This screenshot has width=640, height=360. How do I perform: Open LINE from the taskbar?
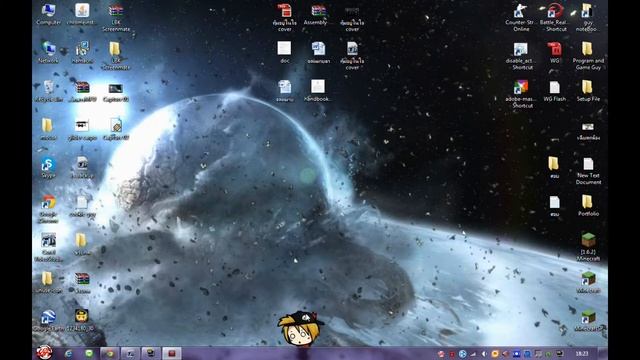coord(89,353)
